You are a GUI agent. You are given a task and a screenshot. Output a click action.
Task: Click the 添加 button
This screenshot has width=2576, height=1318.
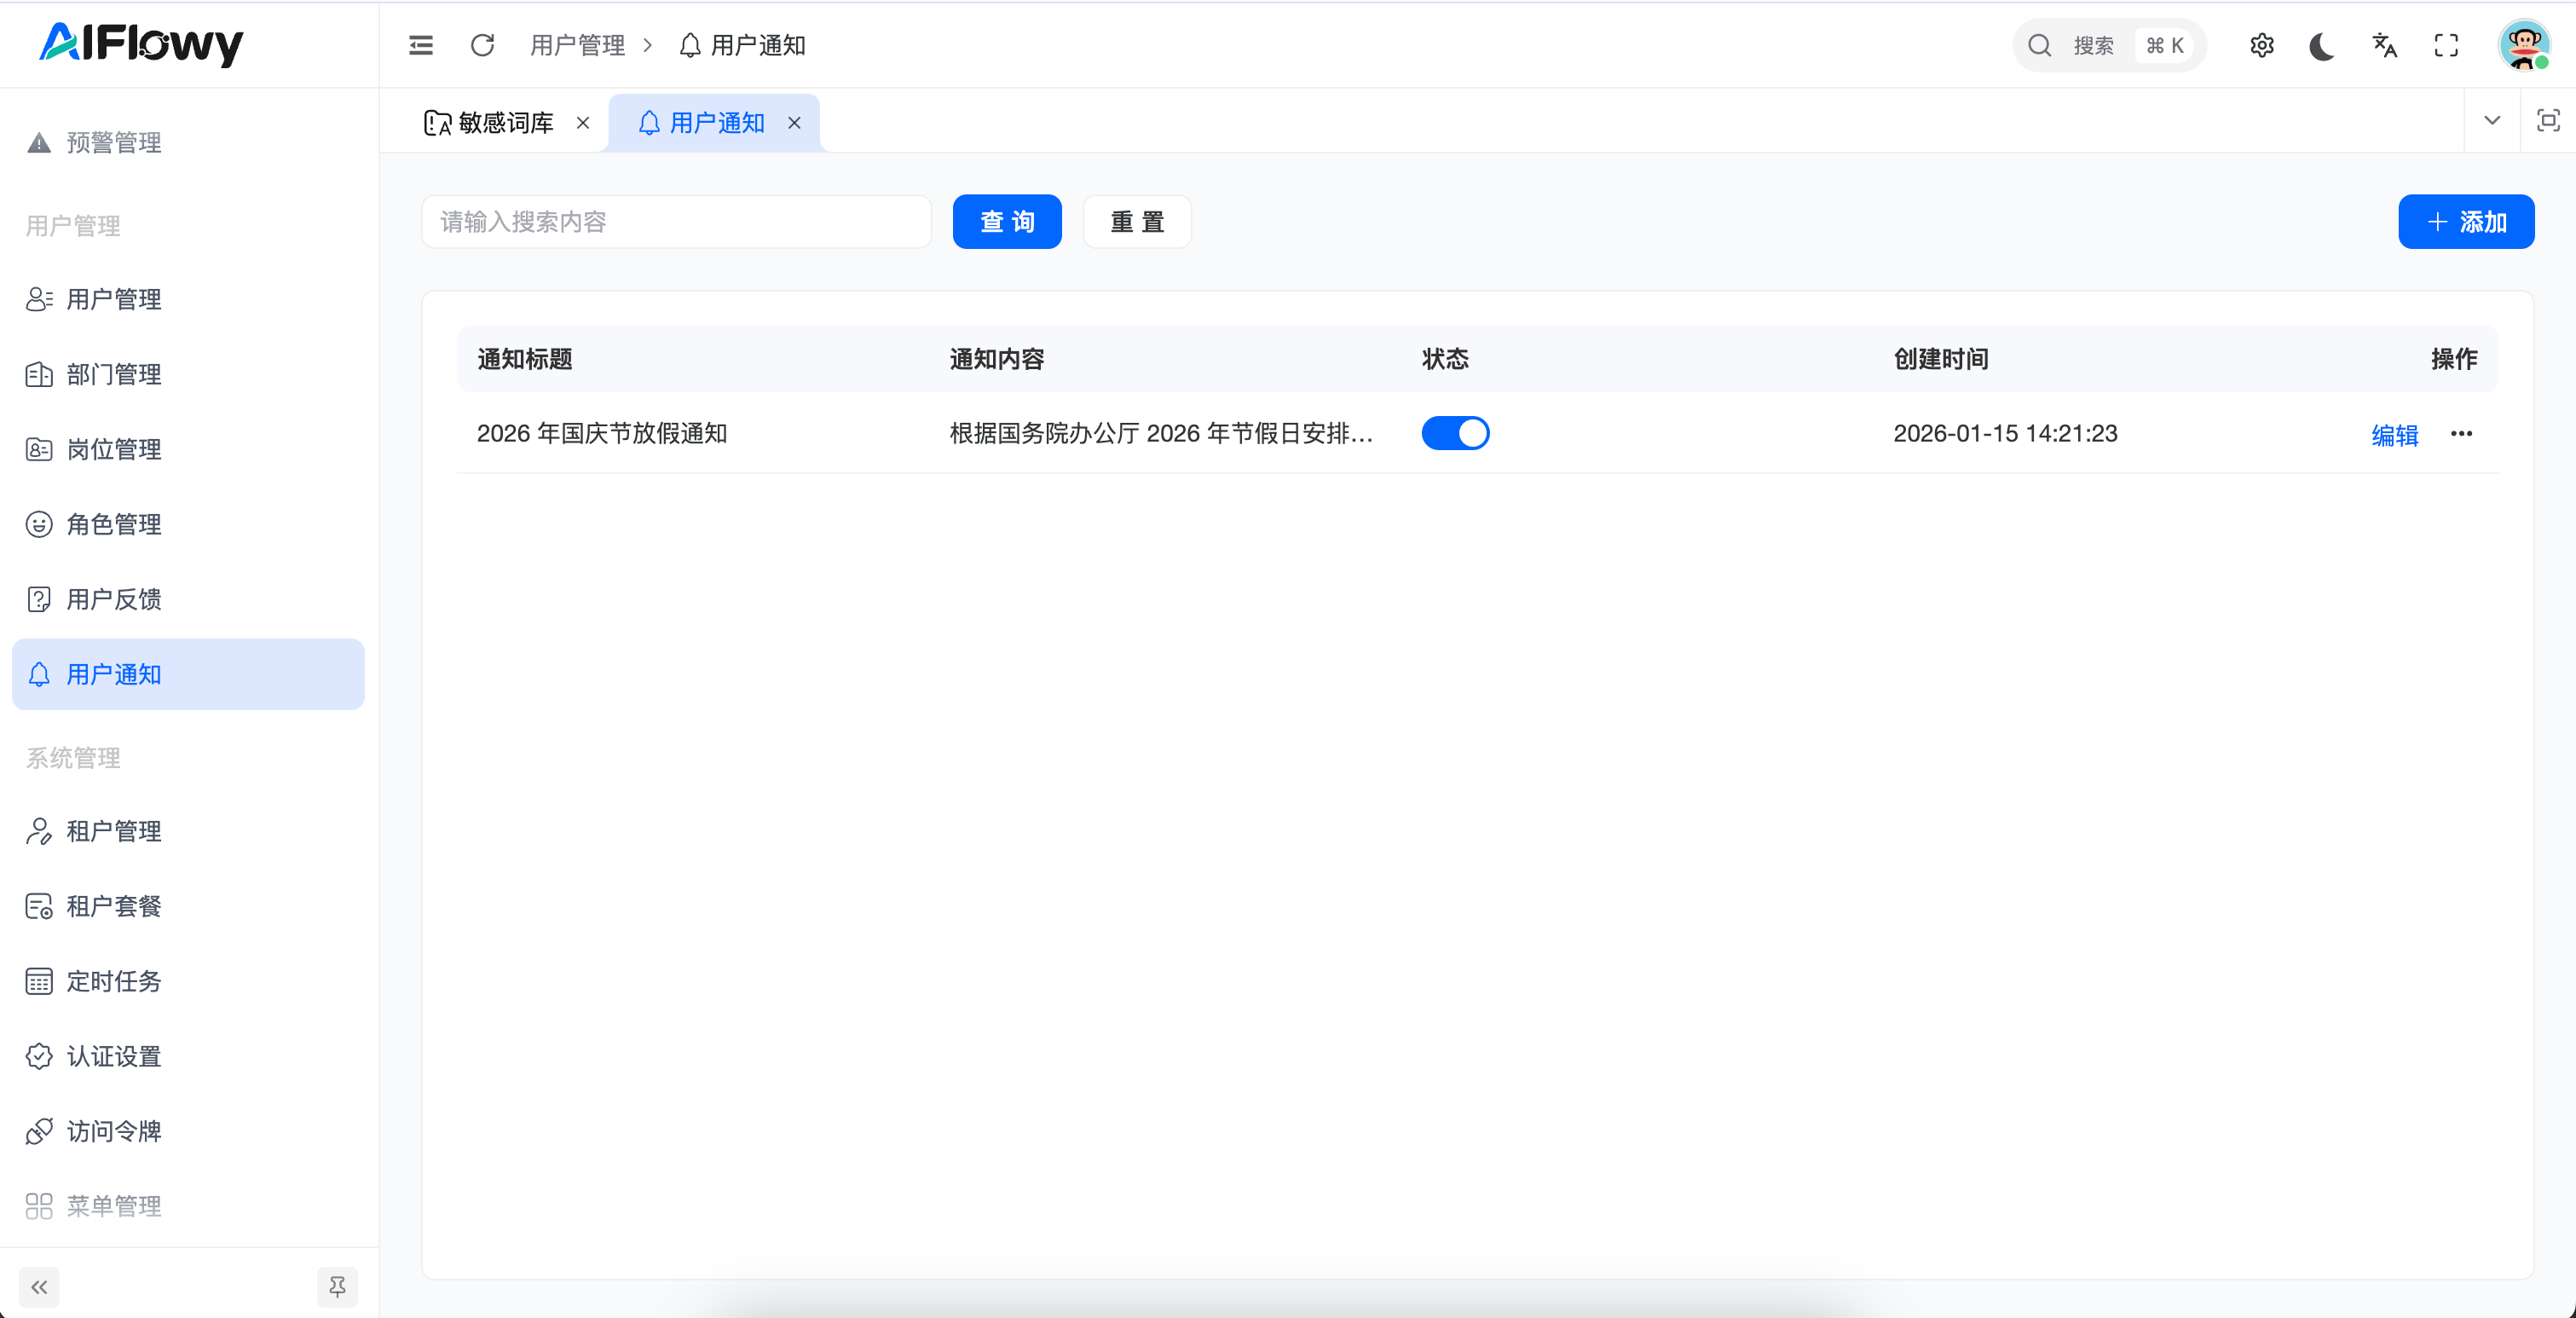click(x=2465, y=221)
